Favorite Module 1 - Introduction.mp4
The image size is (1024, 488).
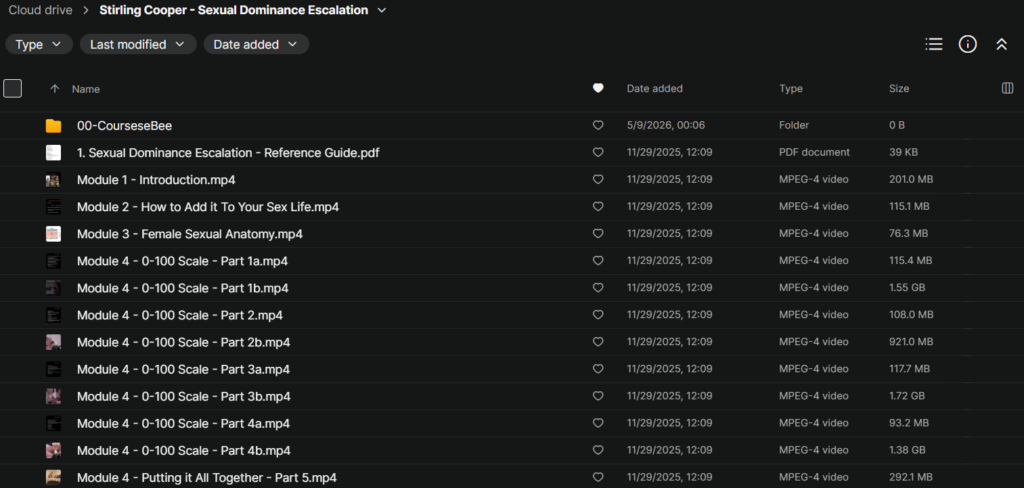click(598, 180)
